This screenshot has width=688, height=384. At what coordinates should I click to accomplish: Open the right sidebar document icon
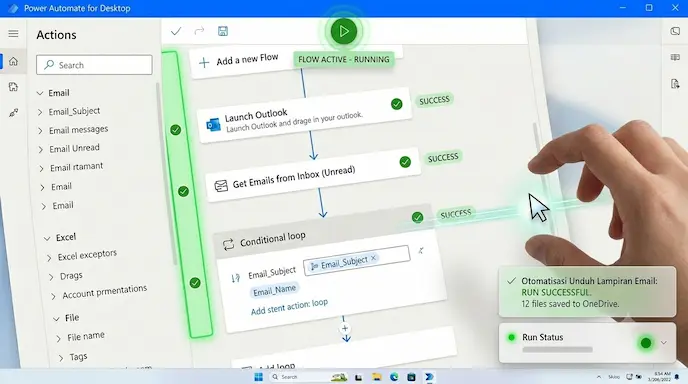tap(675, 83)
